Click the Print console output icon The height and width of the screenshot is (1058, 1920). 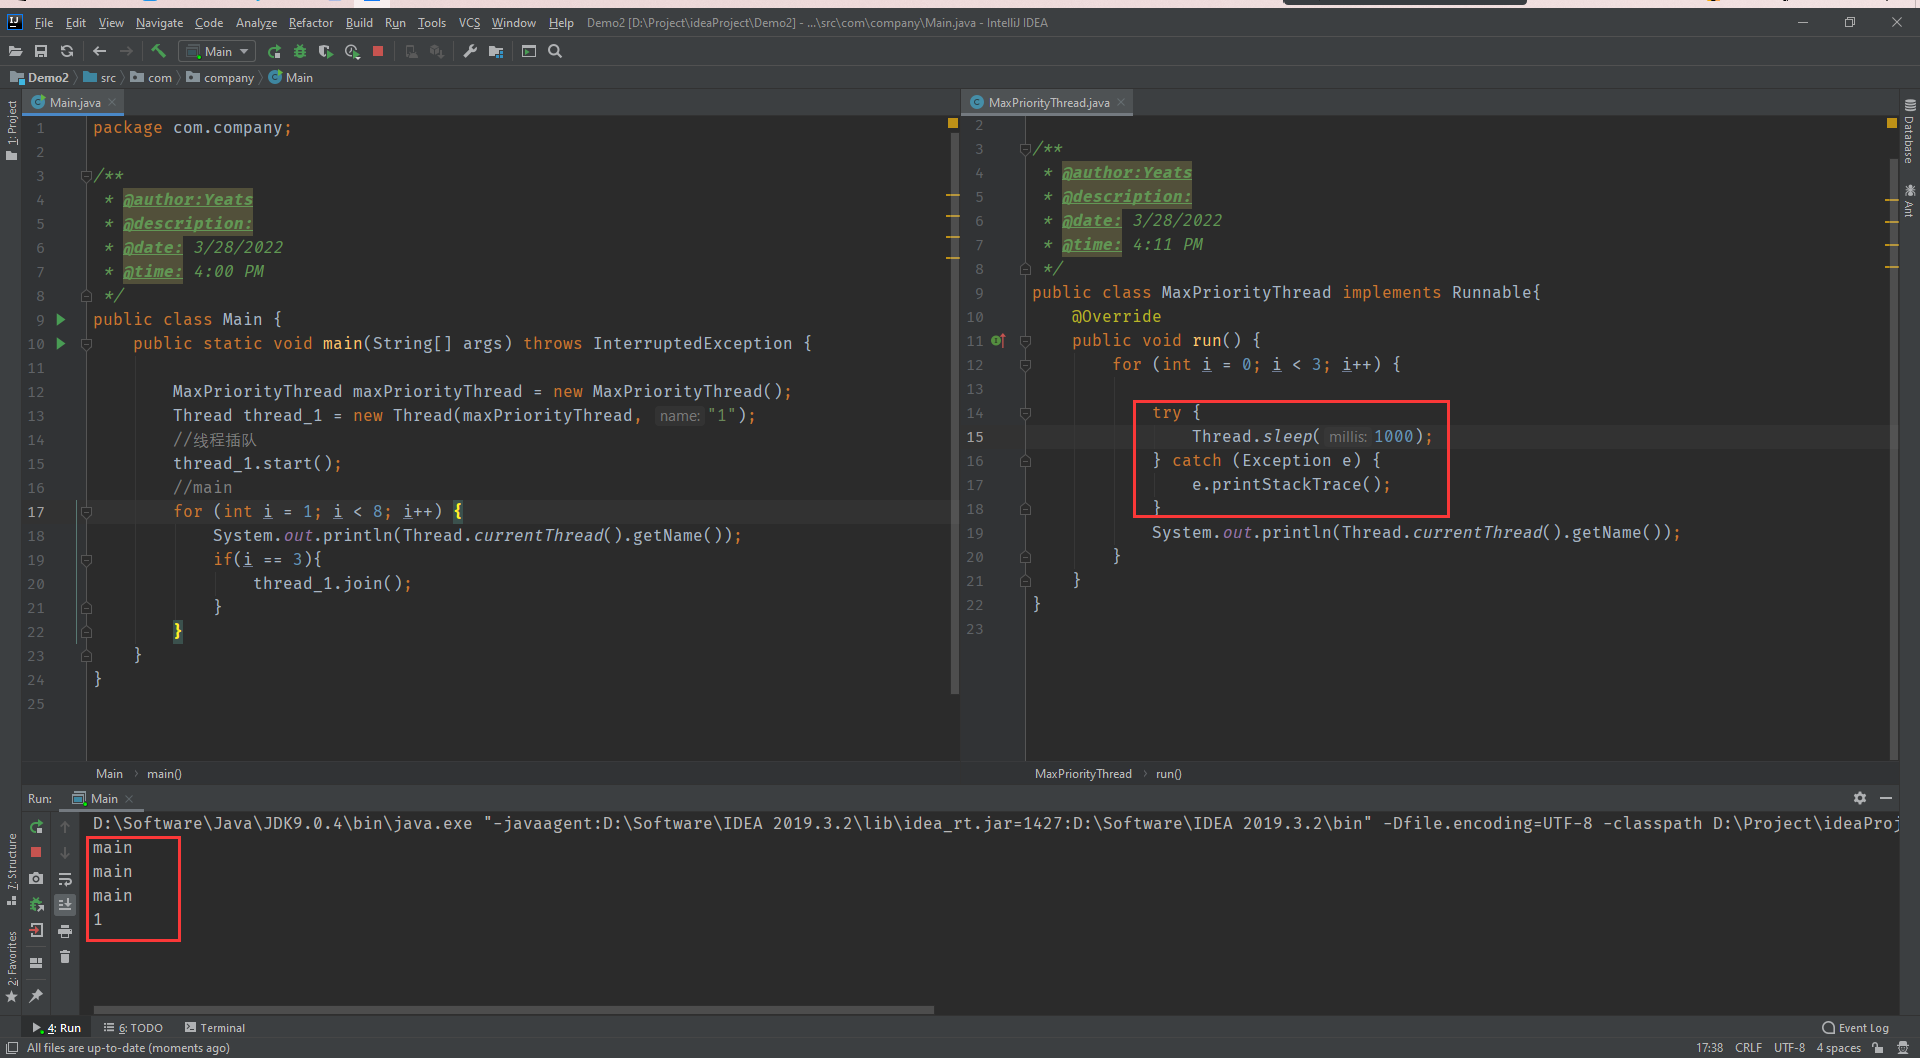pyautogui.click(x=65, y=931)
